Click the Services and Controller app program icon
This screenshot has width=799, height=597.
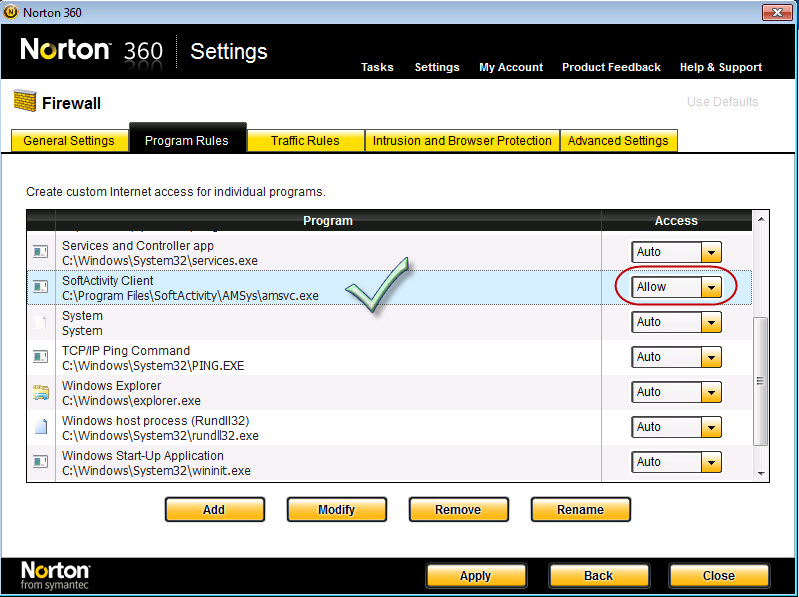click(41, 252)
